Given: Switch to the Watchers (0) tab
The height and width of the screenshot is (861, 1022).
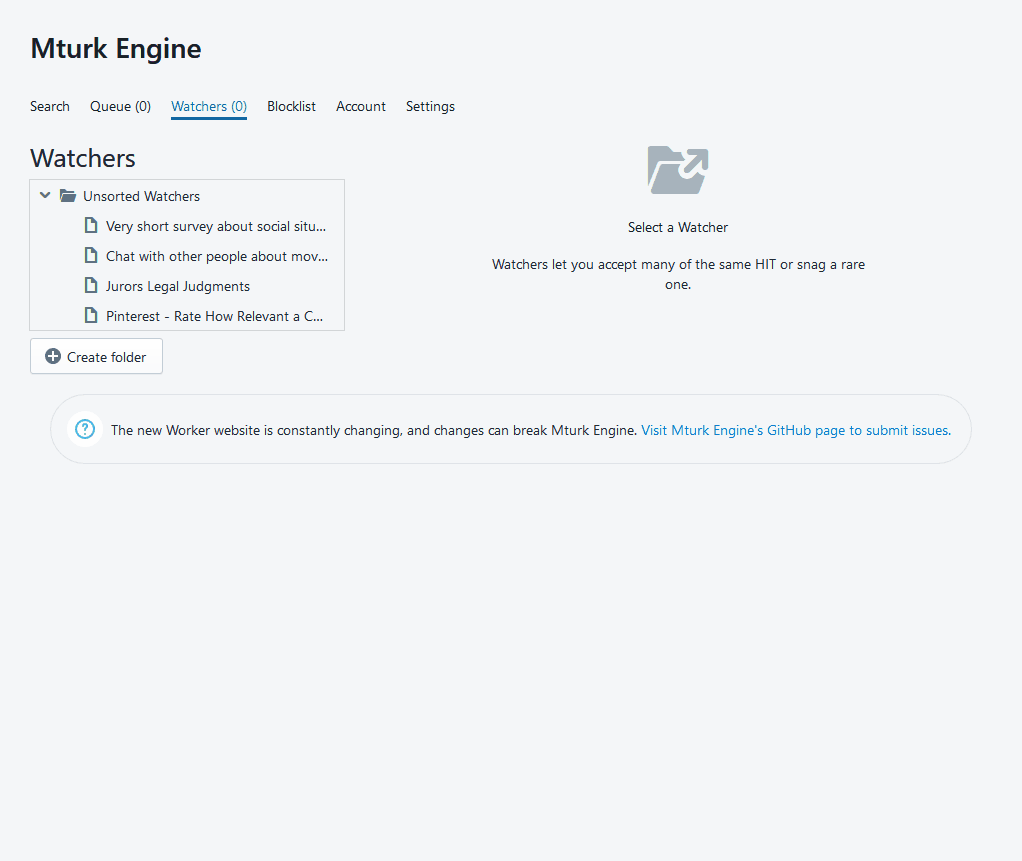Looking at the screenshot, I should [209, 106].
